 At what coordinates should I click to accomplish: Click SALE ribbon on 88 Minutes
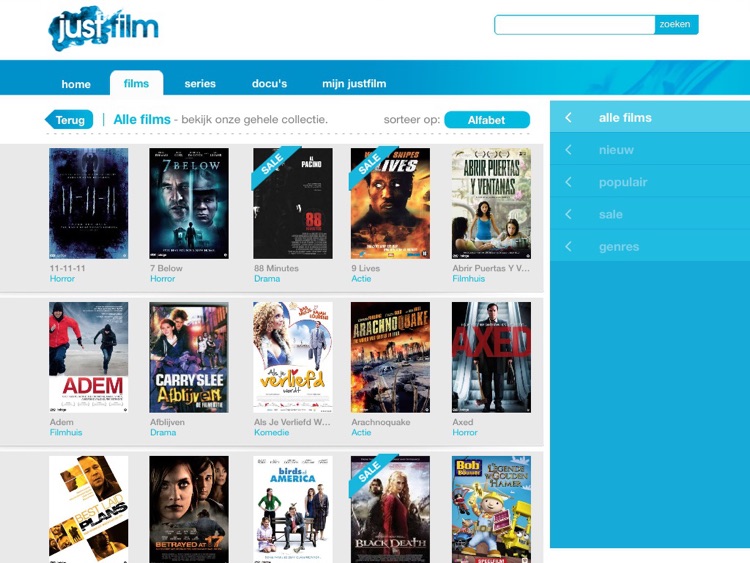point(273,166)
